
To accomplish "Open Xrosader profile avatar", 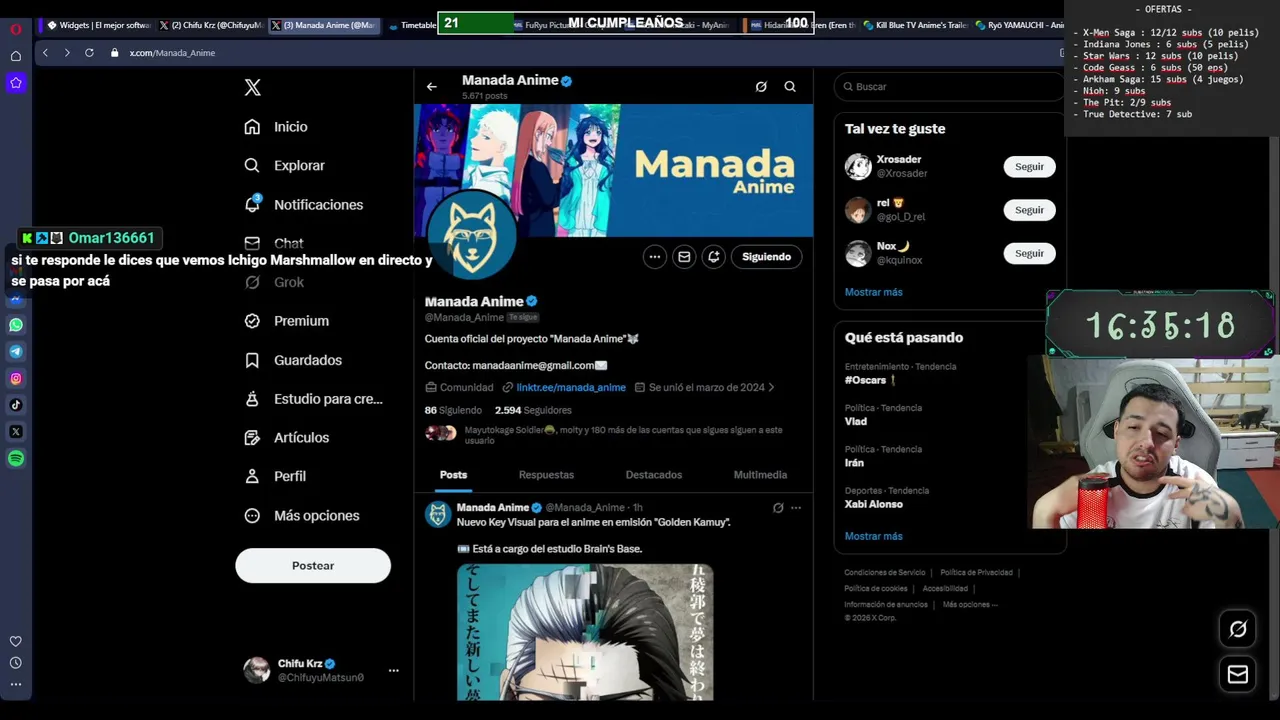I will coord(858,167).
